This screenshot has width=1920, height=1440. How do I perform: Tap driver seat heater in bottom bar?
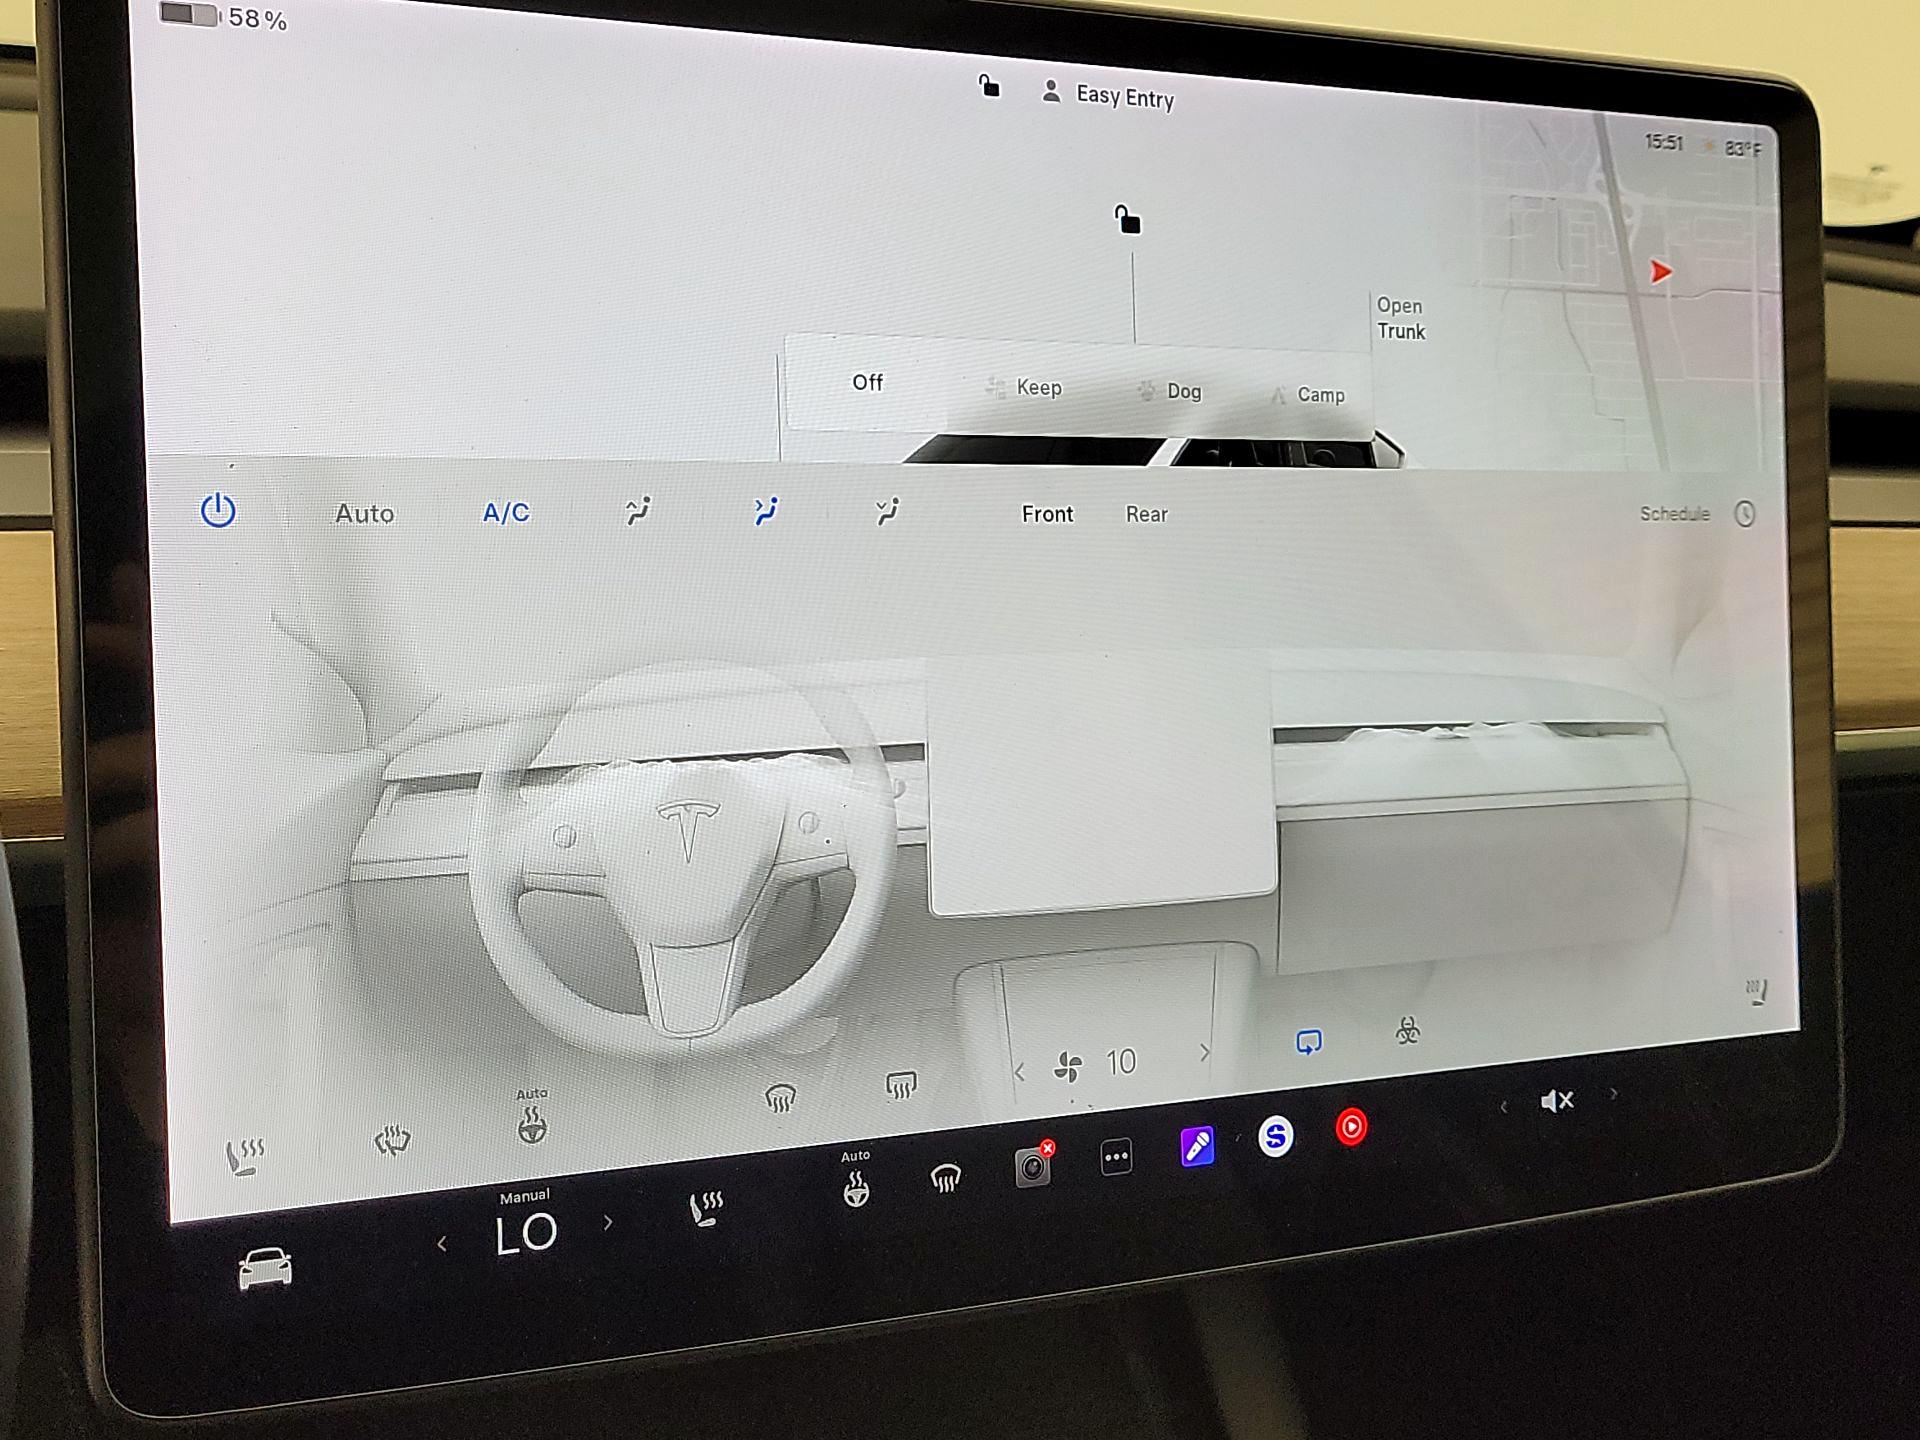706,1208
